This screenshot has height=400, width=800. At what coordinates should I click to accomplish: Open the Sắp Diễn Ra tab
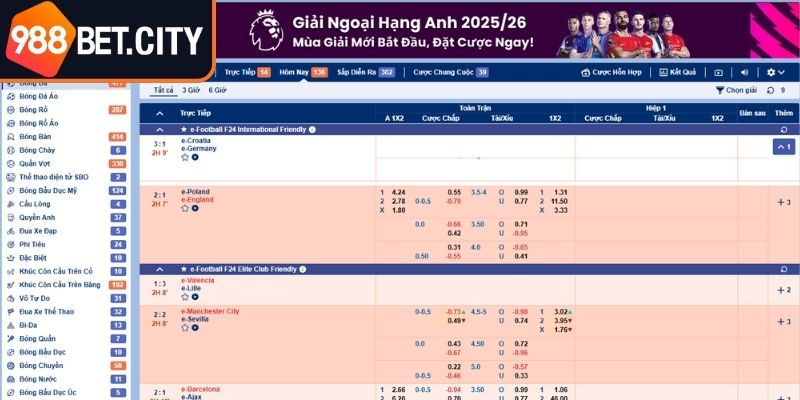[x=365, y=72]
